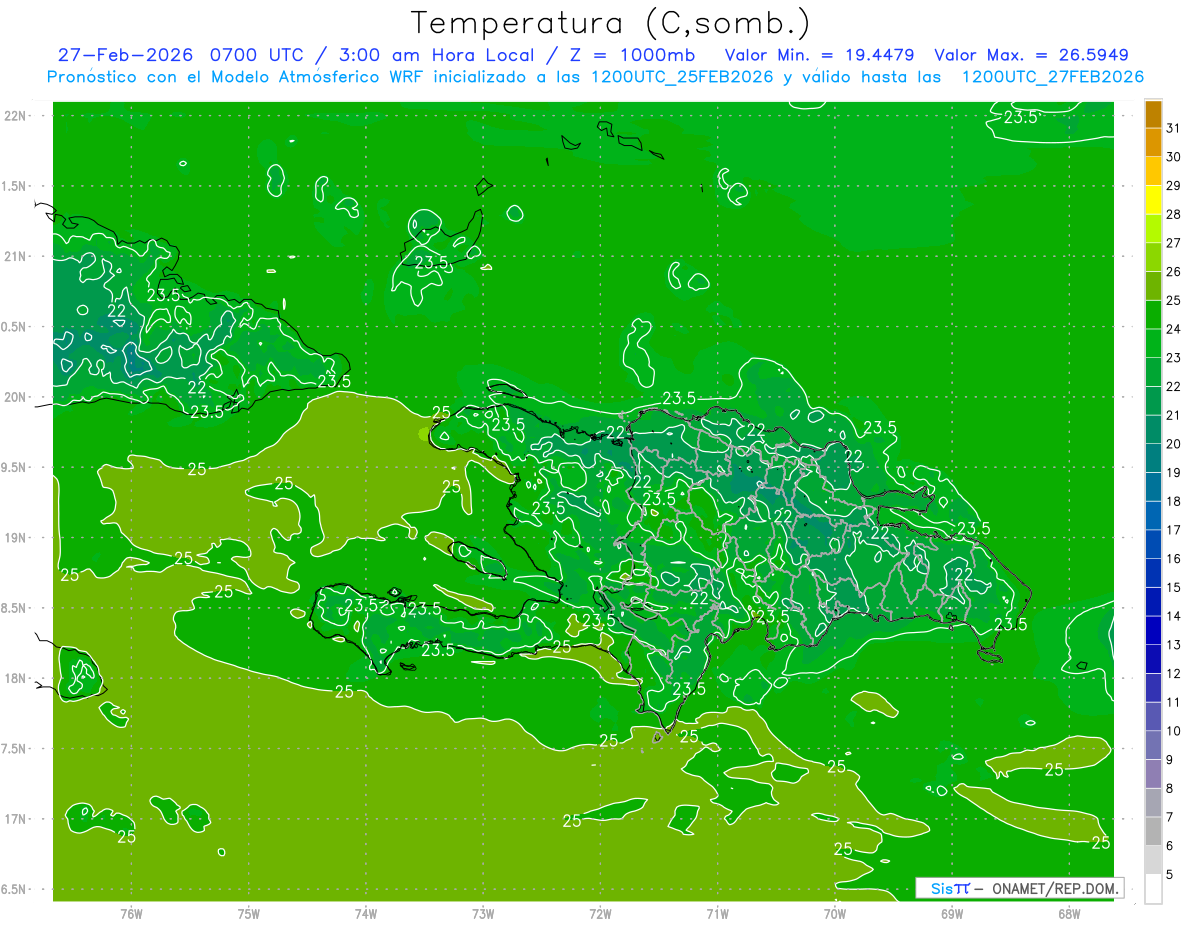
Task: Click the "ONAMET/REP.DOM." credit label
Action: coord(1055,888)
